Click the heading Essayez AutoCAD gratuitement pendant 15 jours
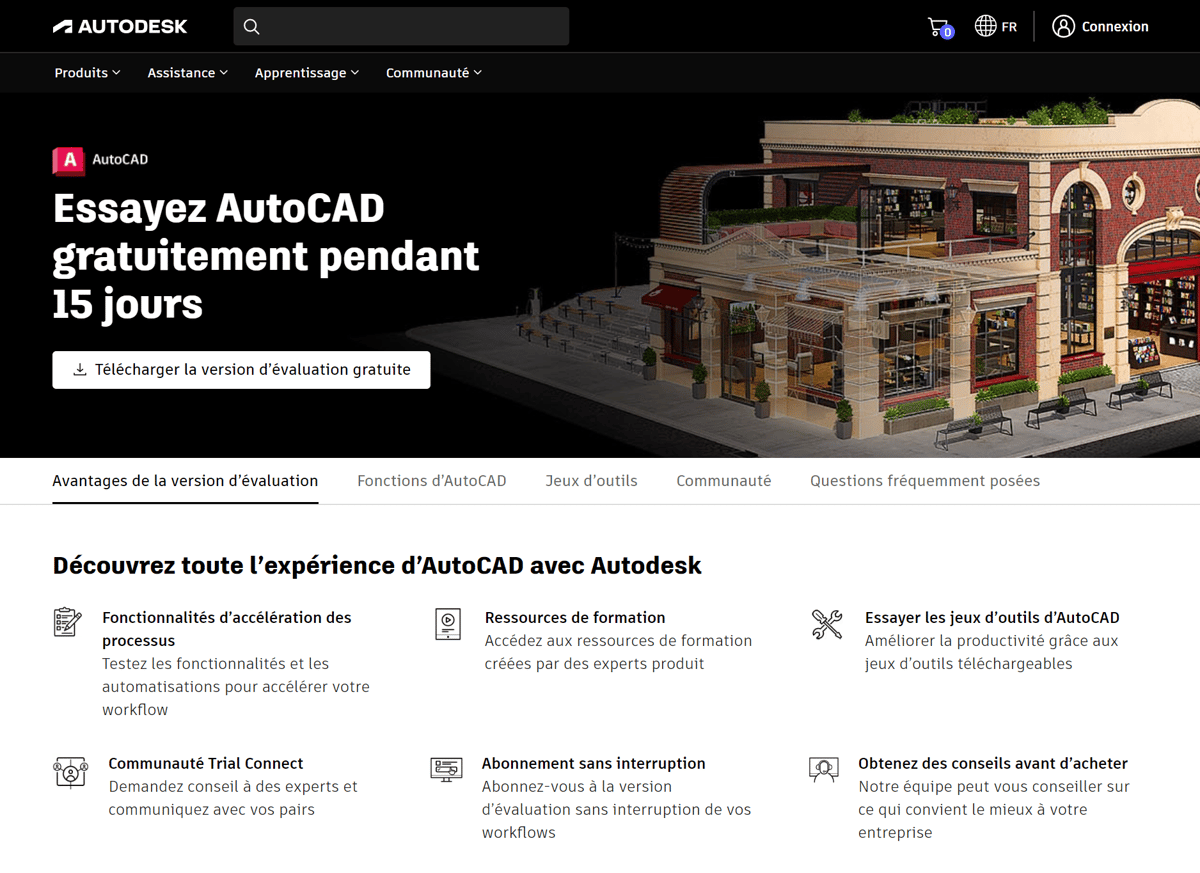Image resolution: width=1200 pixels, height=873 pixels. click(x=266, y=257)
